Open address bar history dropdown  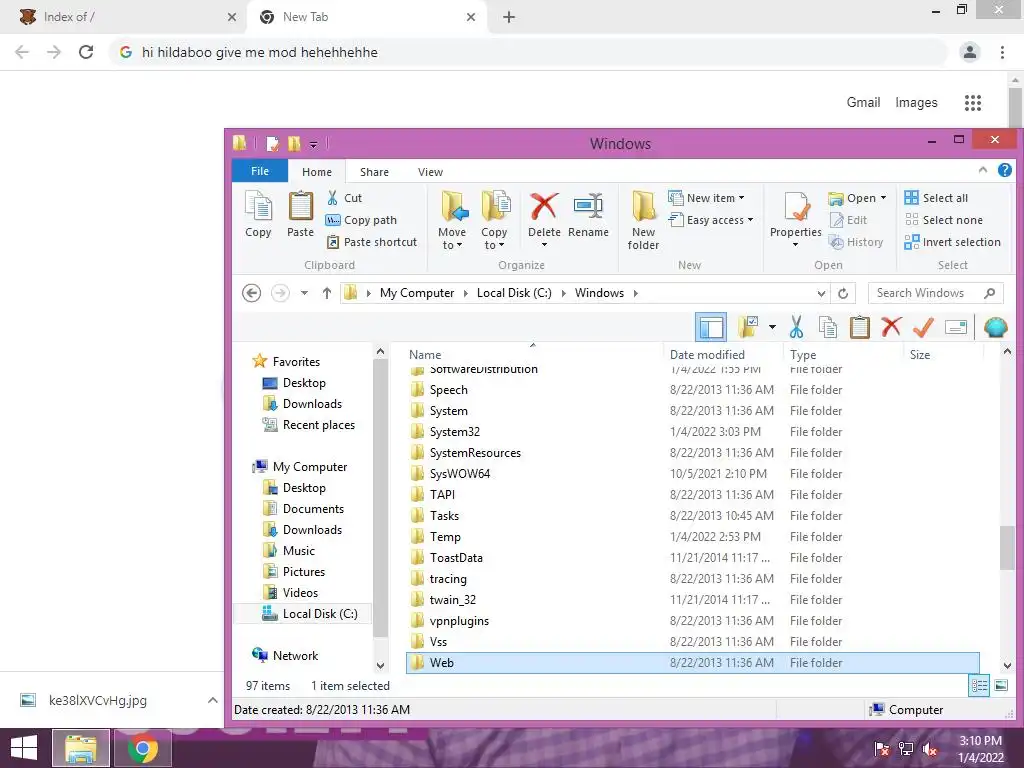[821, 294]
